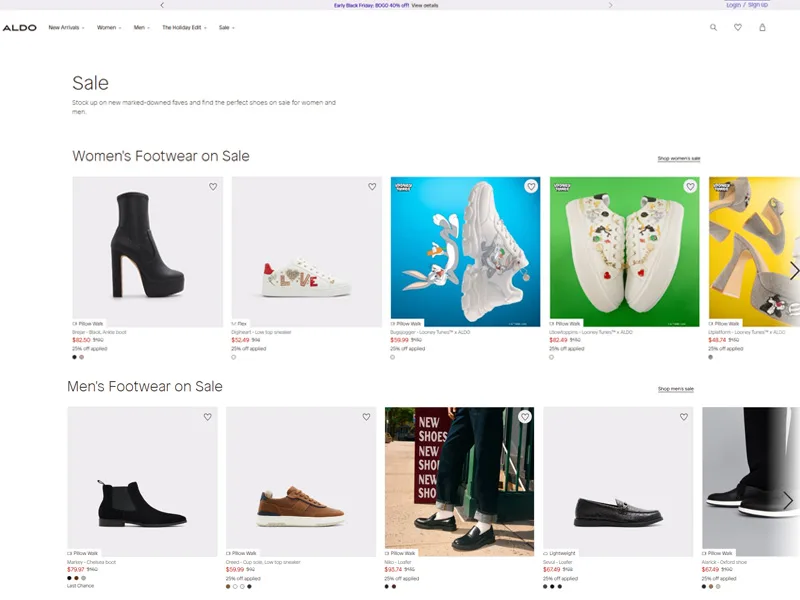Open Creed brown sneaker image
Screen dimensions: 800x600
pos(301,482)
